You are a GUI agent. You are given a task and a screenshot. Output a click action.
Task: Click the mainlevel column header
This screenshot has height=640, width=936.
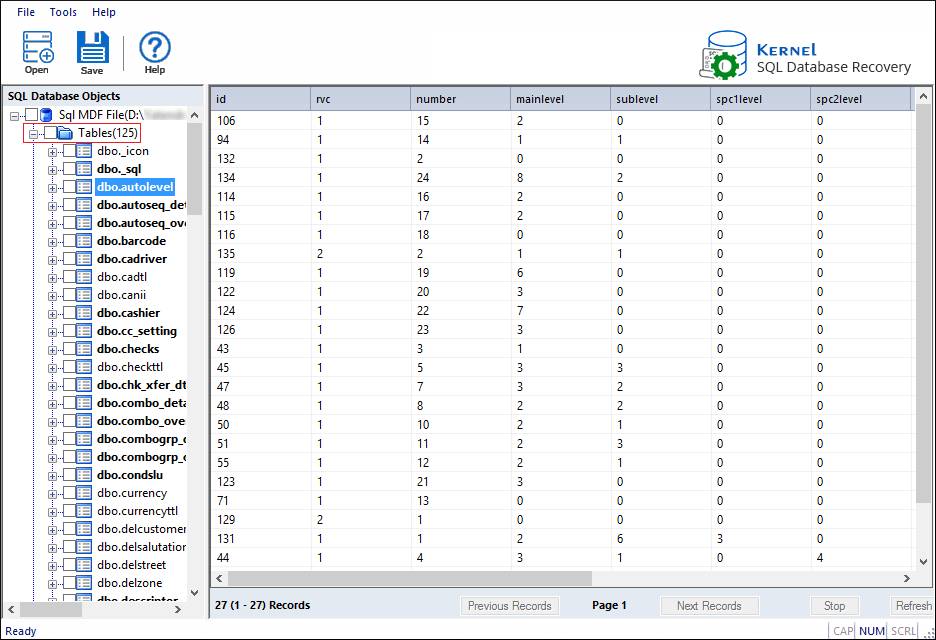click(x=561, y=99)
